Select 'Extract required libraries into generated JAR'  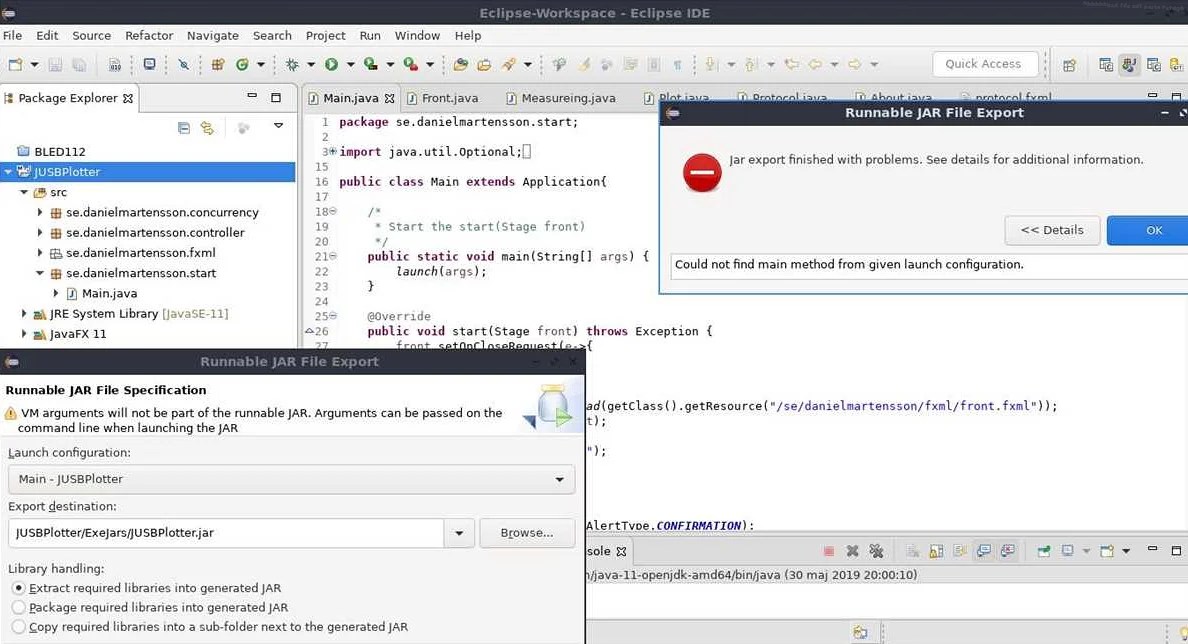pyautogui.click(x=18, y=589)
